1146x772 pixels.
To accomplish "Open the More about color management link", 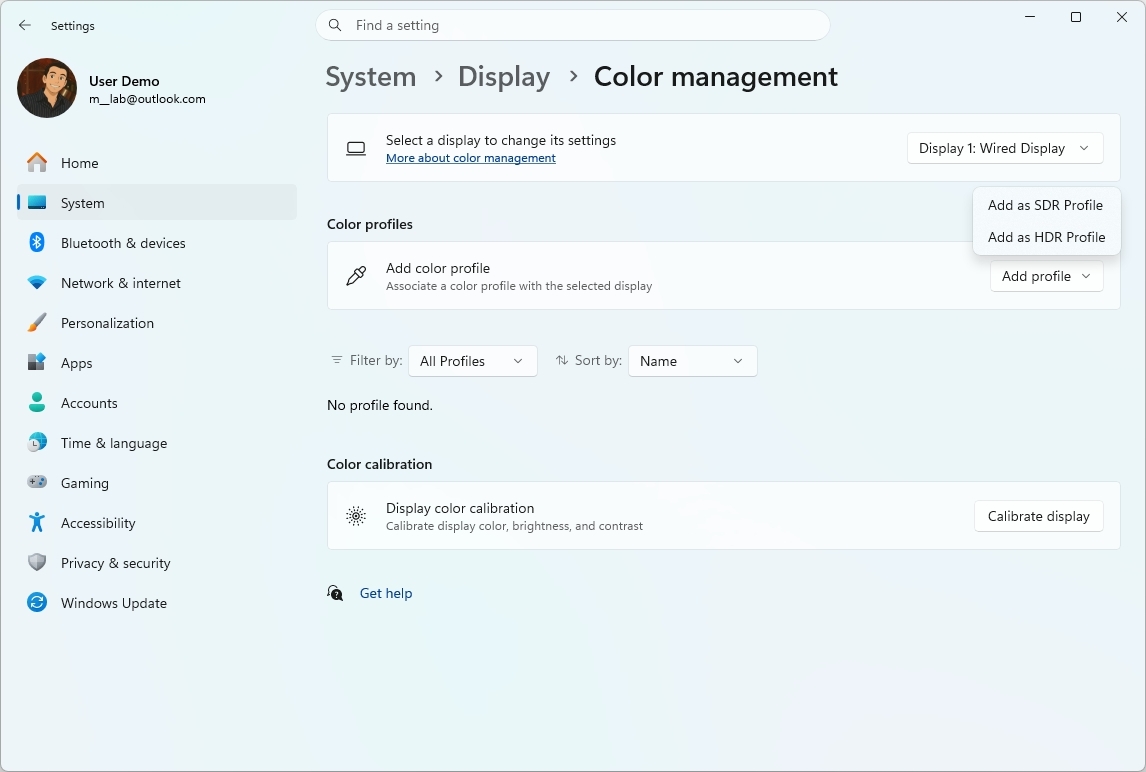I will tap(471, 158).
